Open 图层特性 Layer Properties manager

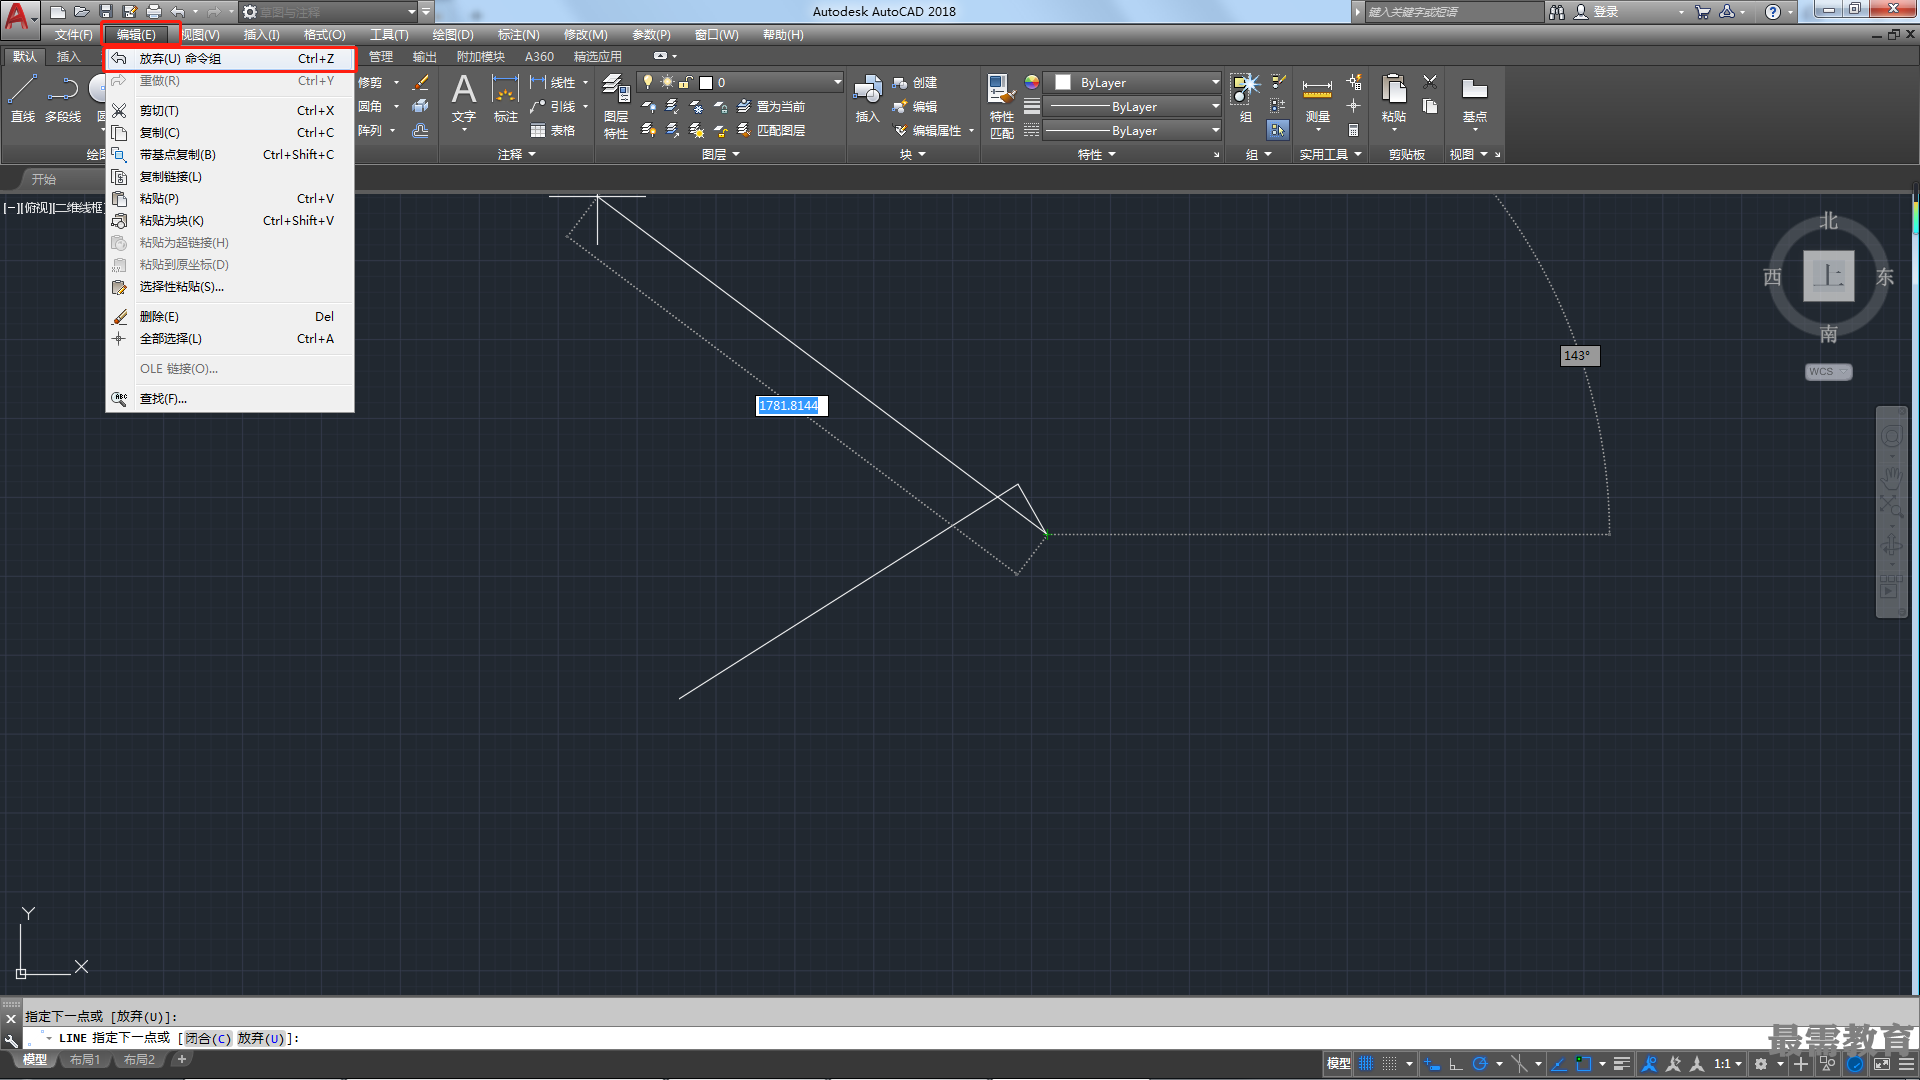click(616, 105)
